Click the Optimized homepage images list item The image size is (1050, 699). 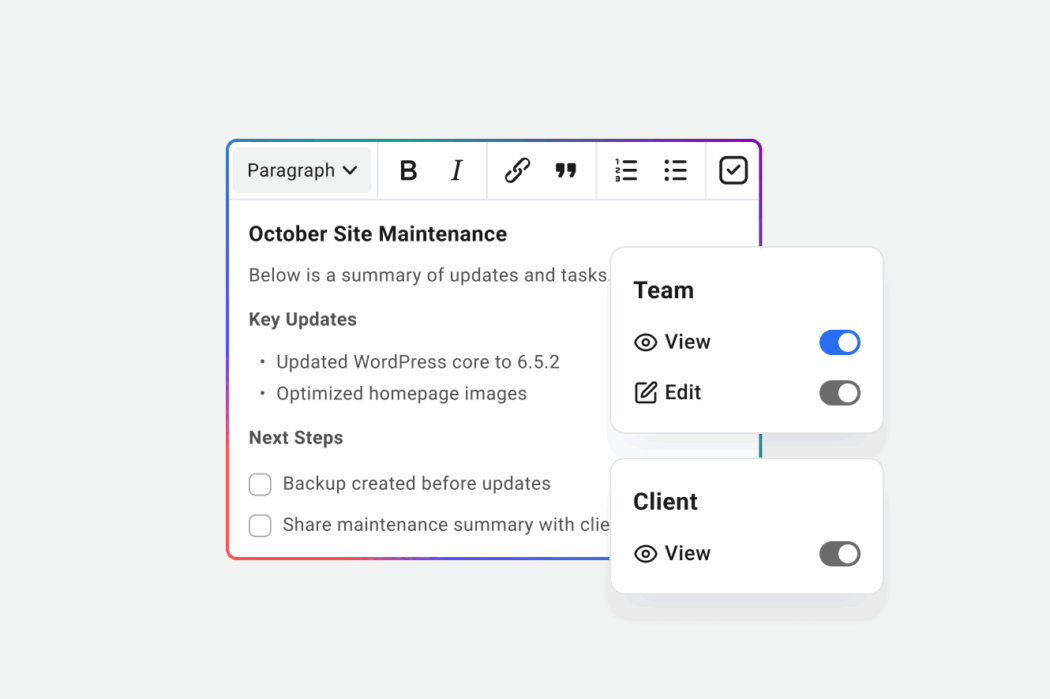pos(401,393)
